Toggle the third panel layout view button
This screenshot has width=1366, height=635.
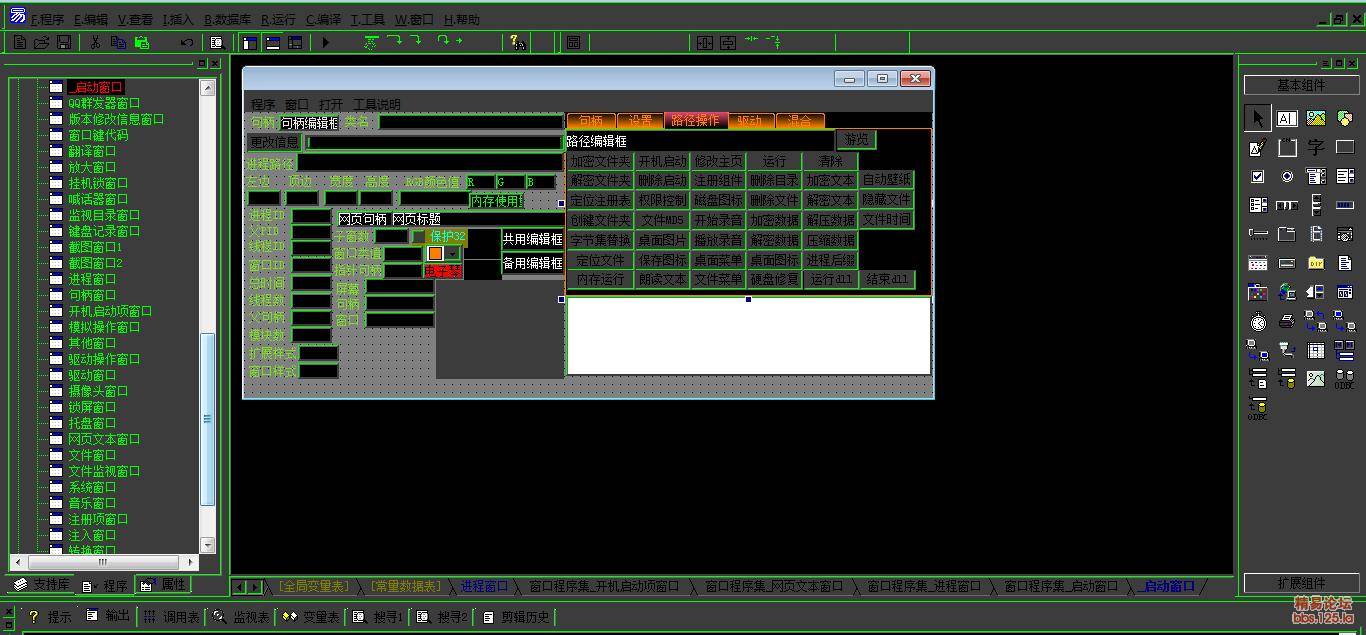coord(295,42)
